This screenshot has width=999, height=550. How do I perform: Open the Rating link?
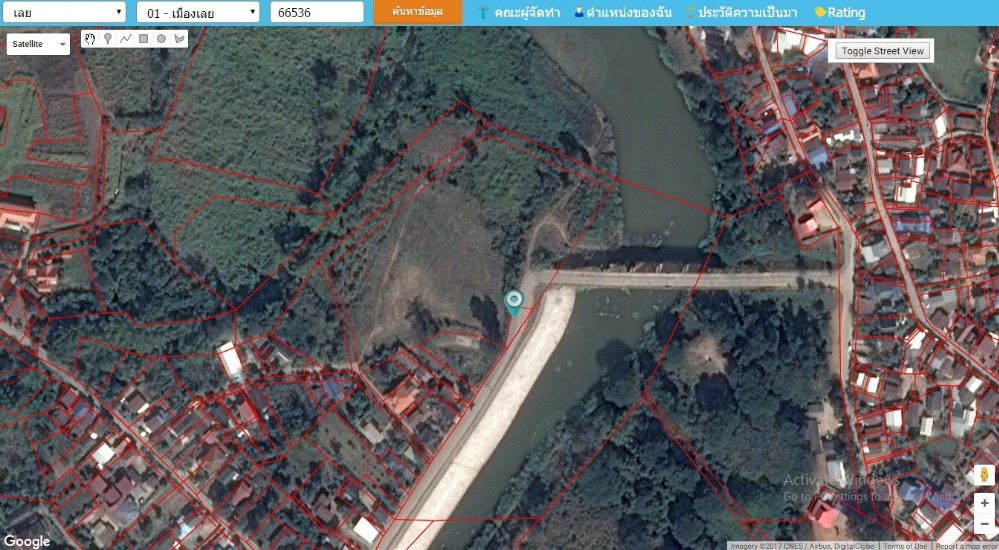pos(840,13)
